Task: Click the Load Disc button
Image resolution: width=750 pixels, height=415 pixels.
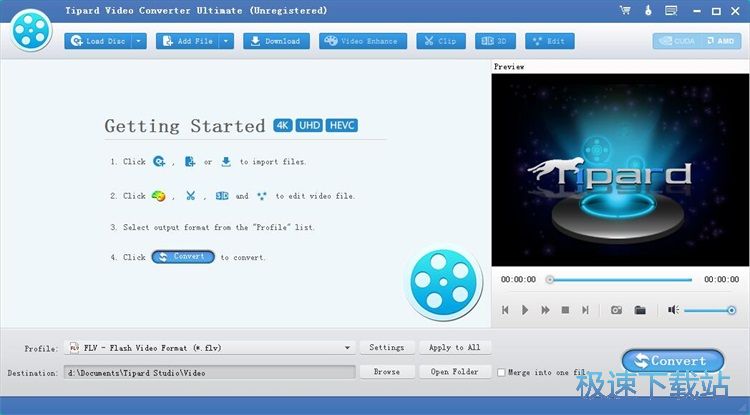Action: 98,41
